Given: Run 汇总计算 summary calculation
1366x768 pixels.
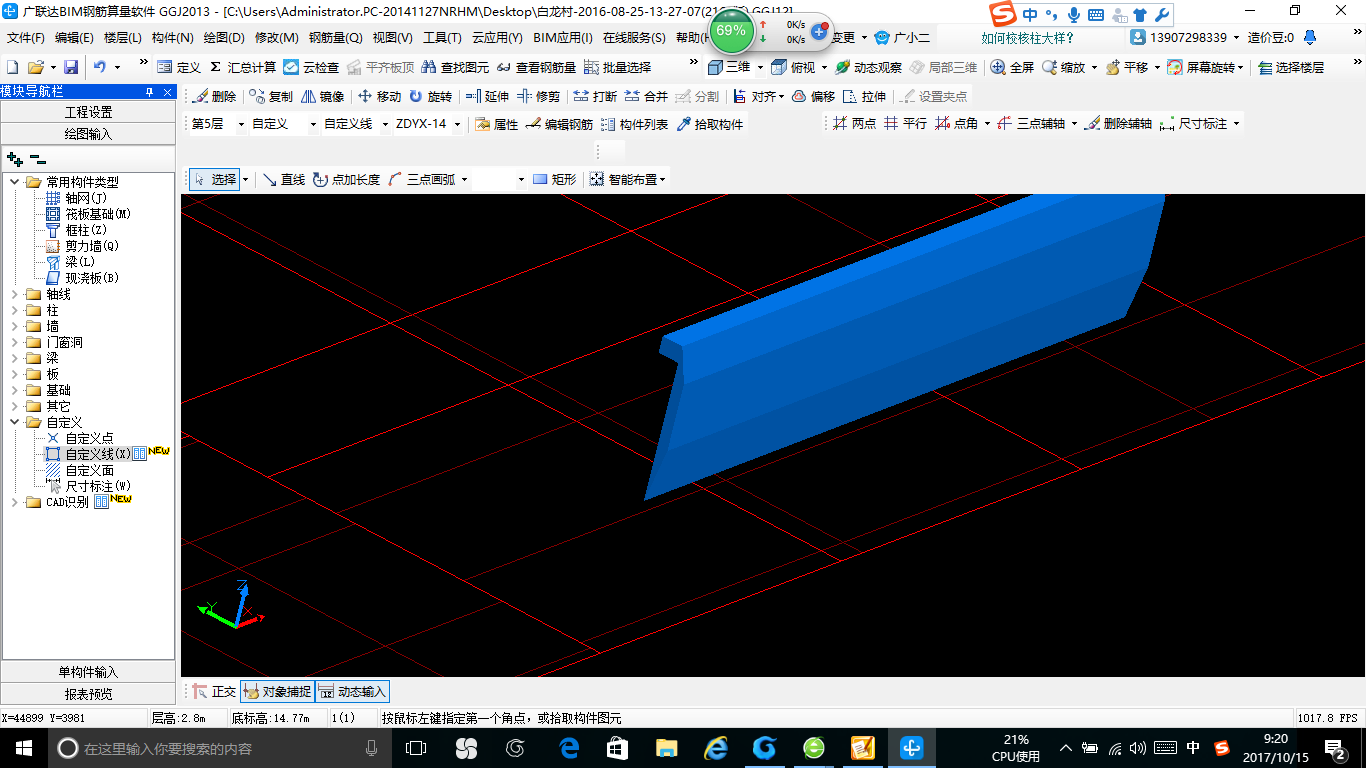Looking at the screenshot, I should pos(242,67).
